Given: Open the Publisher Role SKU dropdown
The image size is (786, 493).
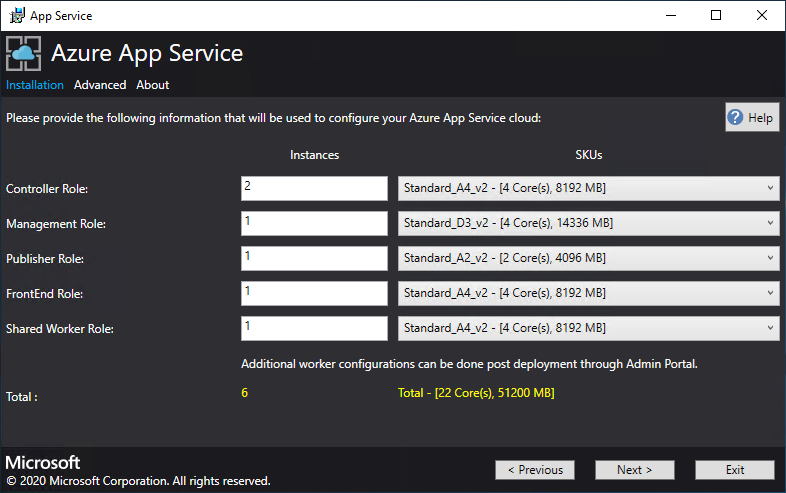Looking at the screenshot, I should [588, 258].
